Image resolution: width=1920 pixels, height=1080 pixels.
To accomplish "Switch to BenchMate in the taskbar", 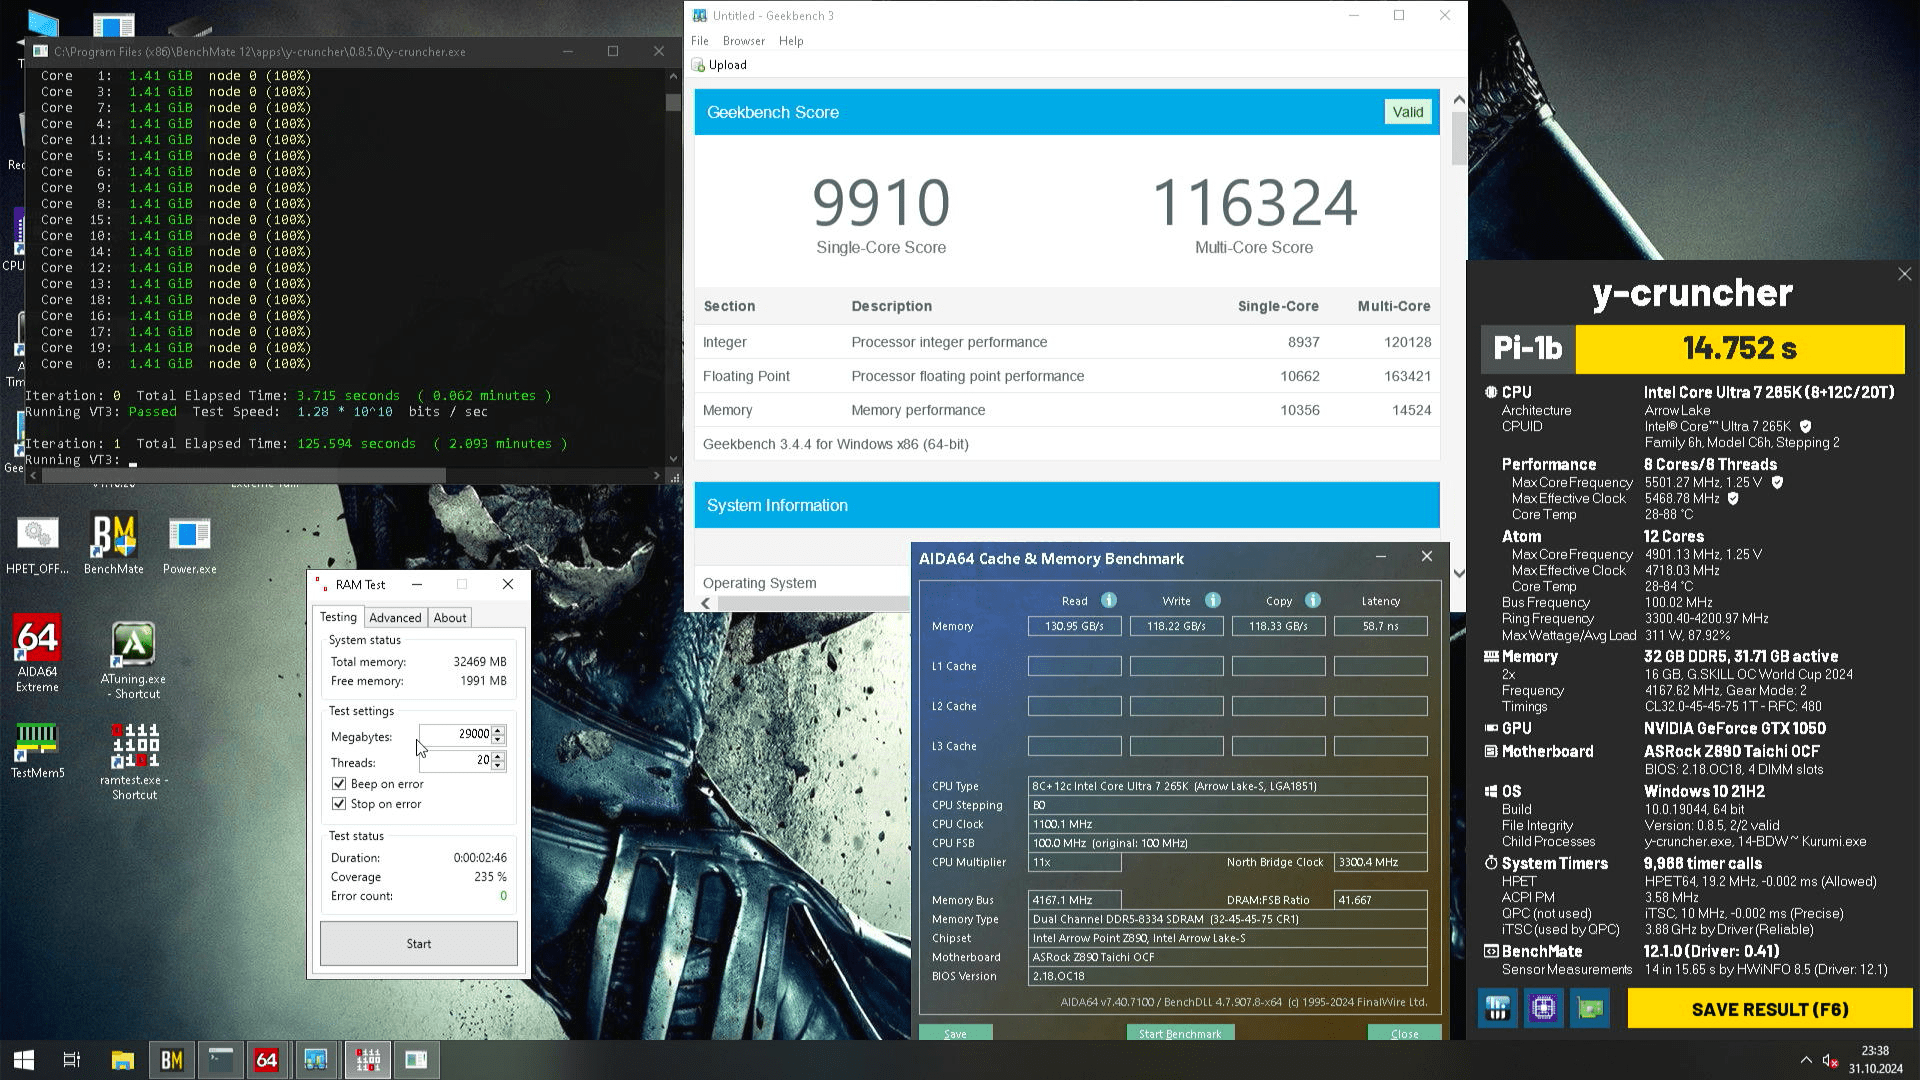I will coord(171,1059).
